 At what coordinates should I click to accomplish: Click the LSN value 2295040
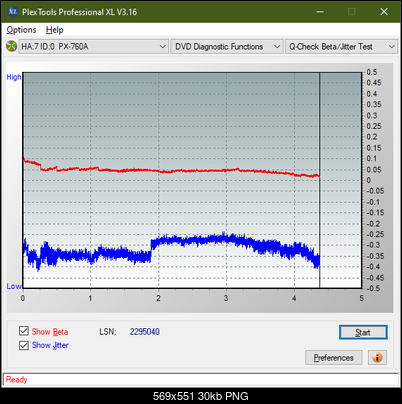145,332
